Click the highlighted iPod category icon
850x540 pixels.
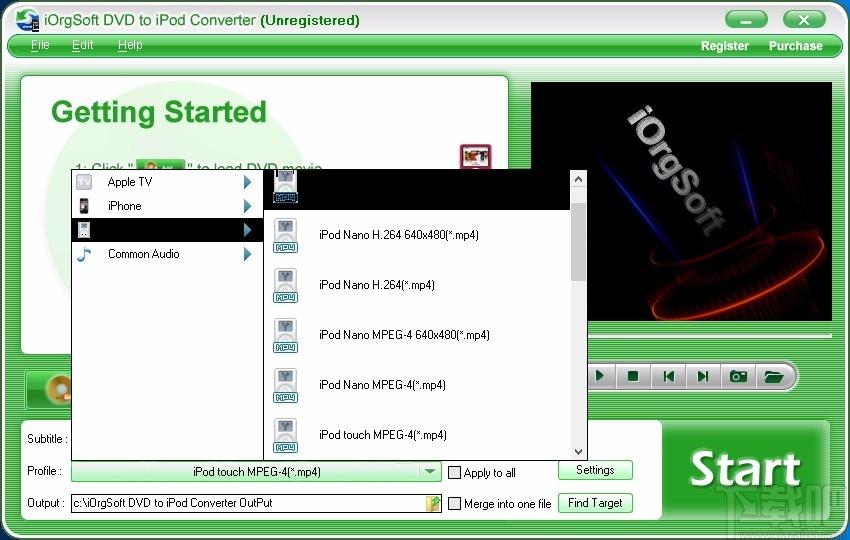pyautogui.click(x=84, y=230)
